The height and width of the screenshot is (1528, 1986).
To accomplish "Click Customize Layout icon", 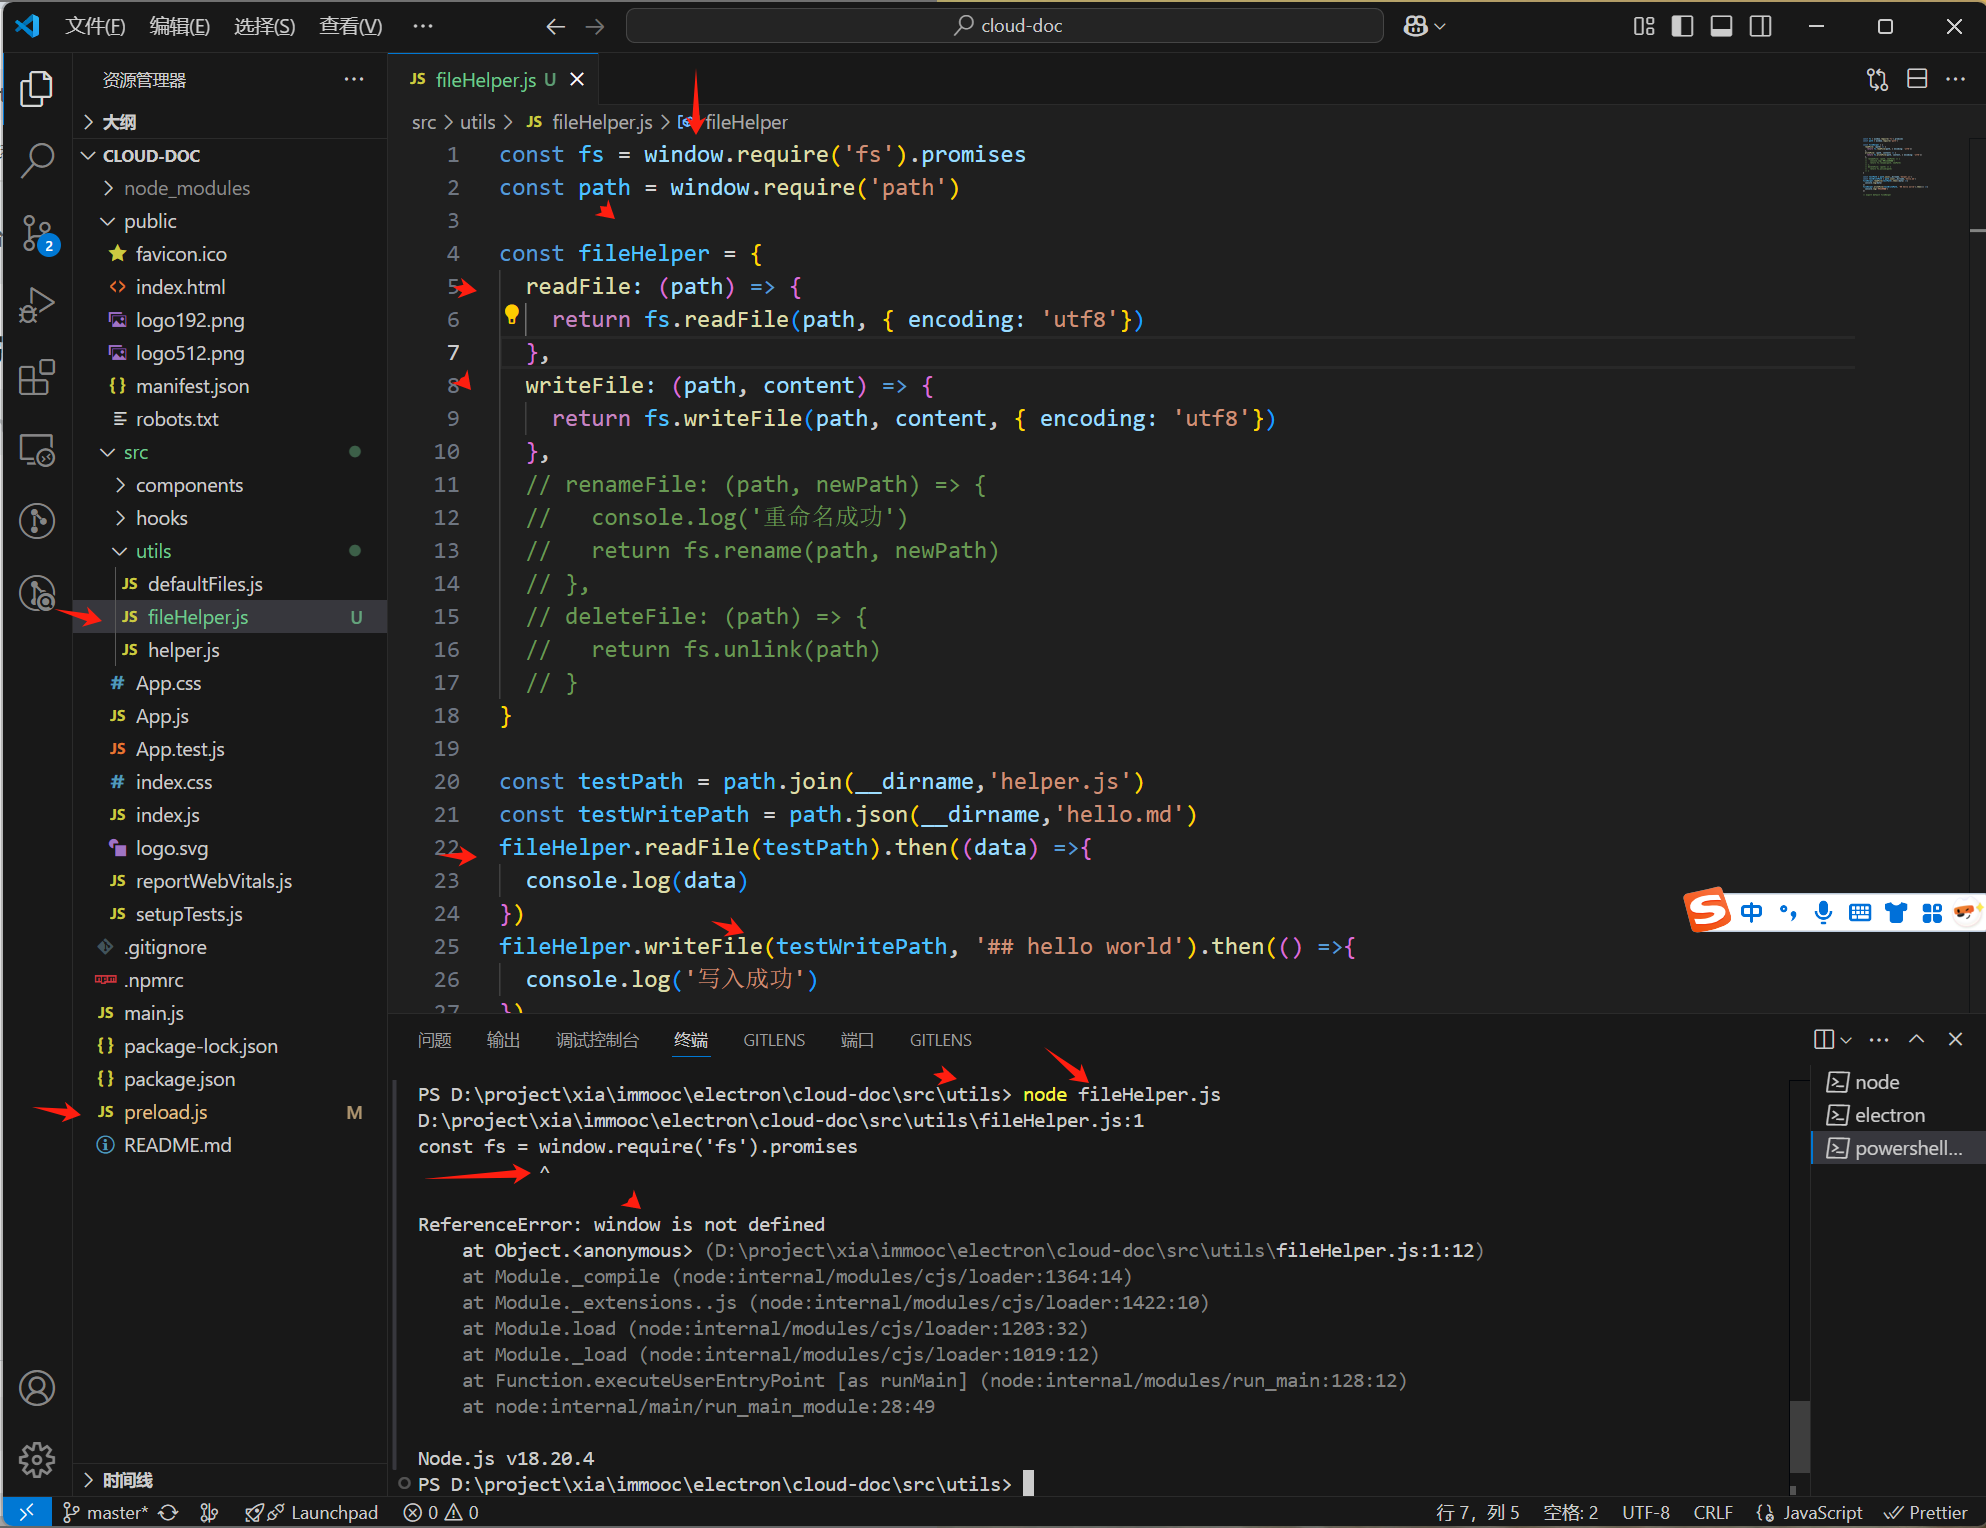I will point(1644,26).
